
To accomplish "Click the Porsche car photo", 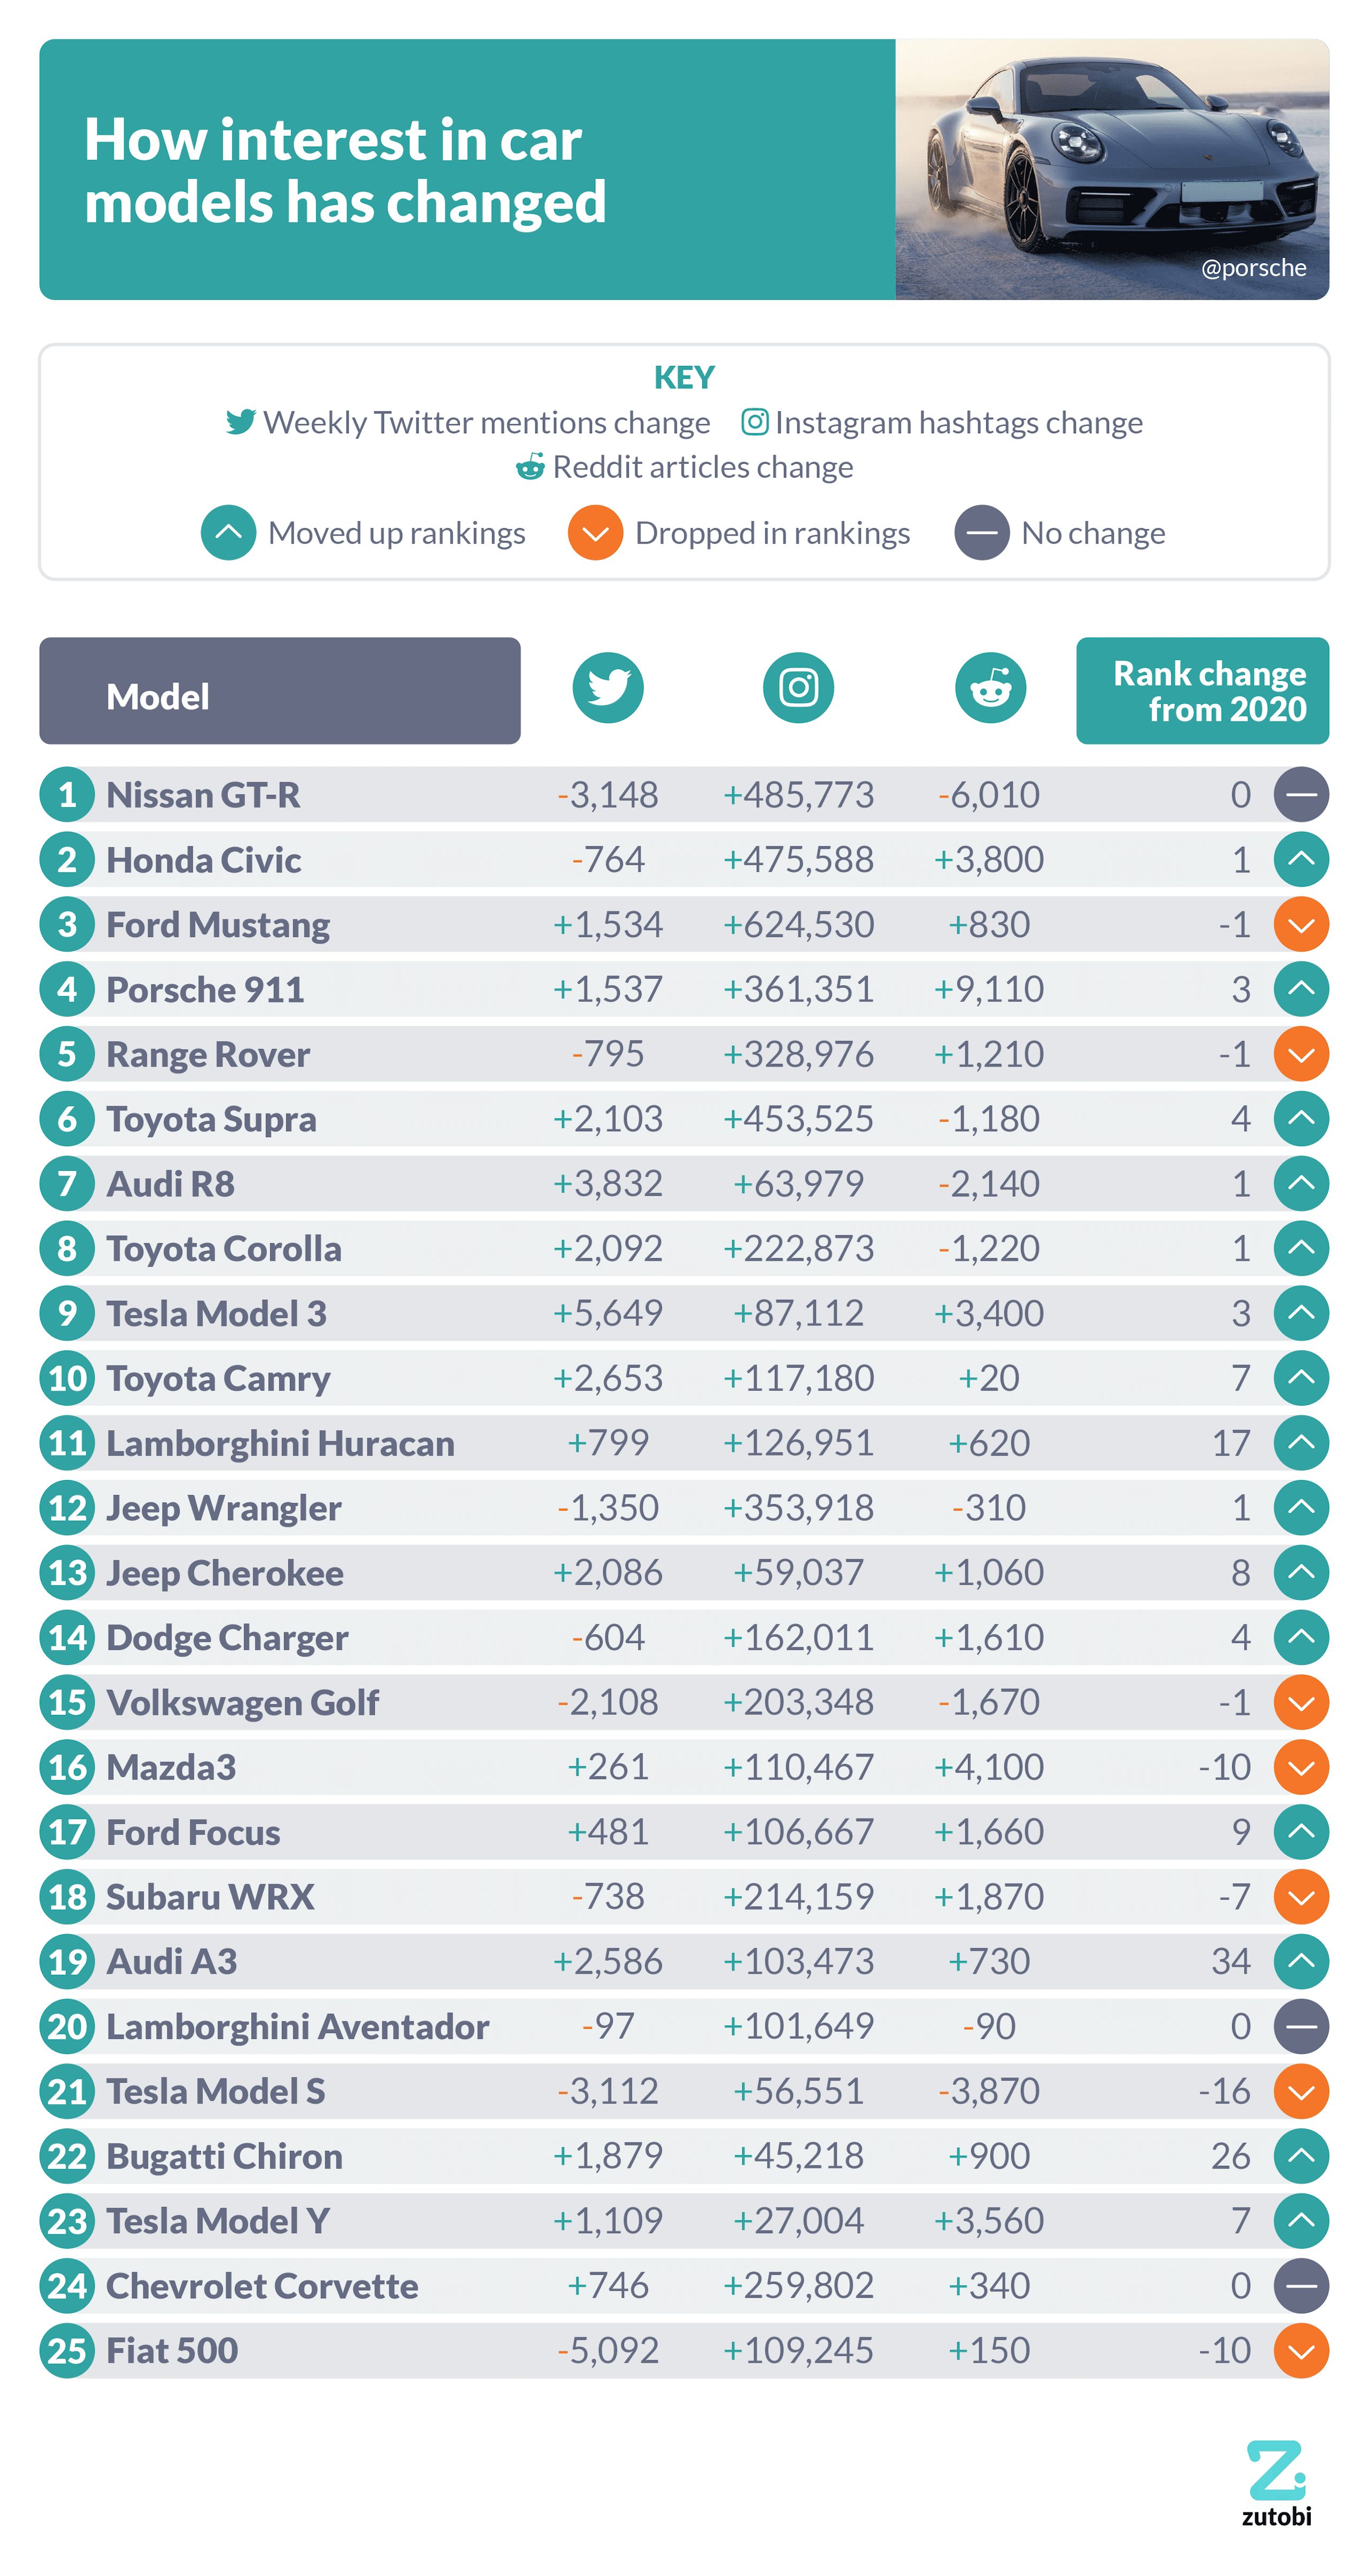I will point(1111,169).
